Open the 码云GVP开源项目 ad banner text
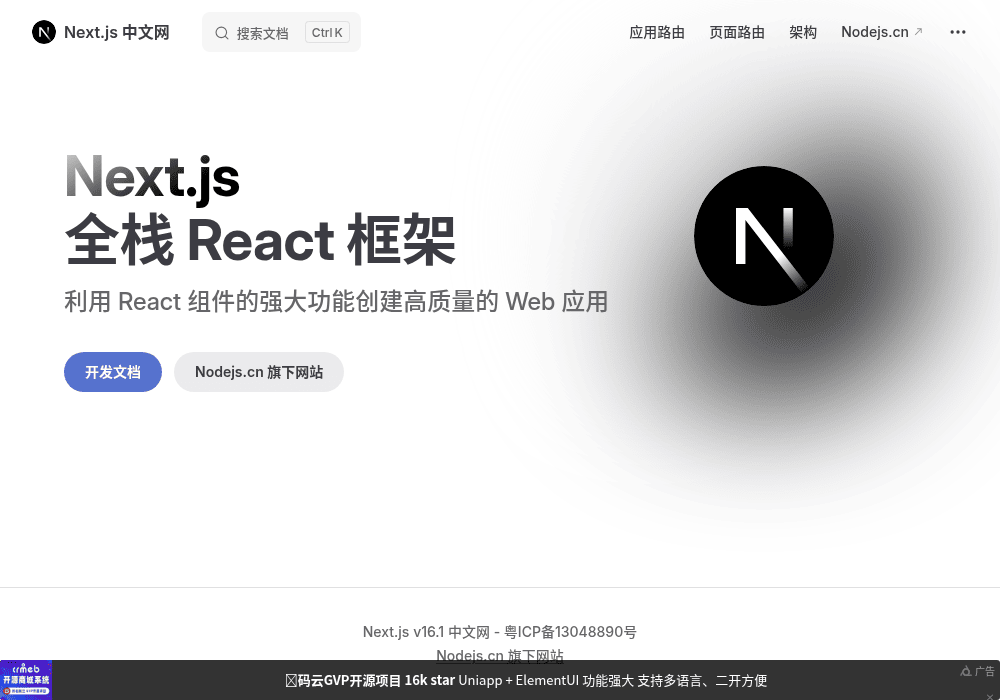The height and width of the screenshot is (700, 1000). click(526, 680)
